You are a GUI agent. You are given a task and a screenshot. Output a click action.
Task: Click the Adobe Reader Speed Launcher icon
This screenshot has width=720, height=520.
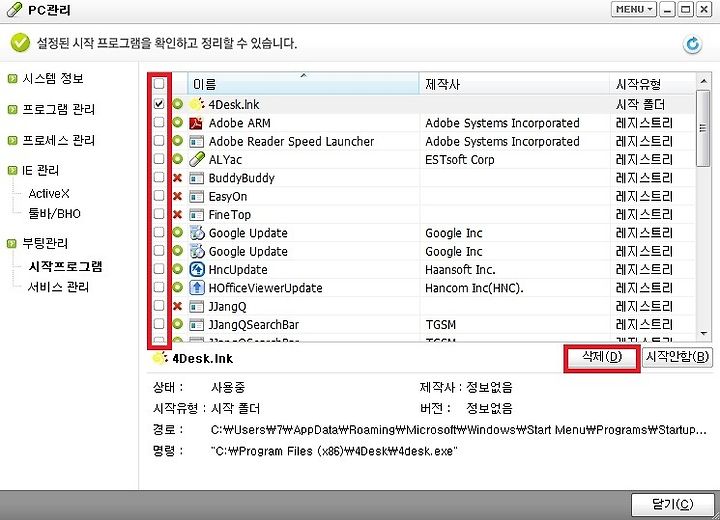click(x=197, y=141)
